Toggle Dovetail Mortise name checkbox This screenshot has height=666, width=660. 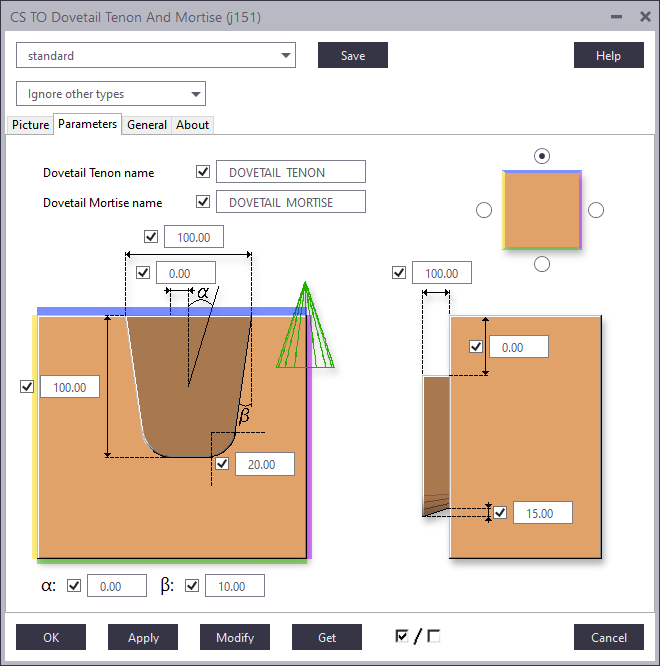pyautogui.click(x=203, y=201)
